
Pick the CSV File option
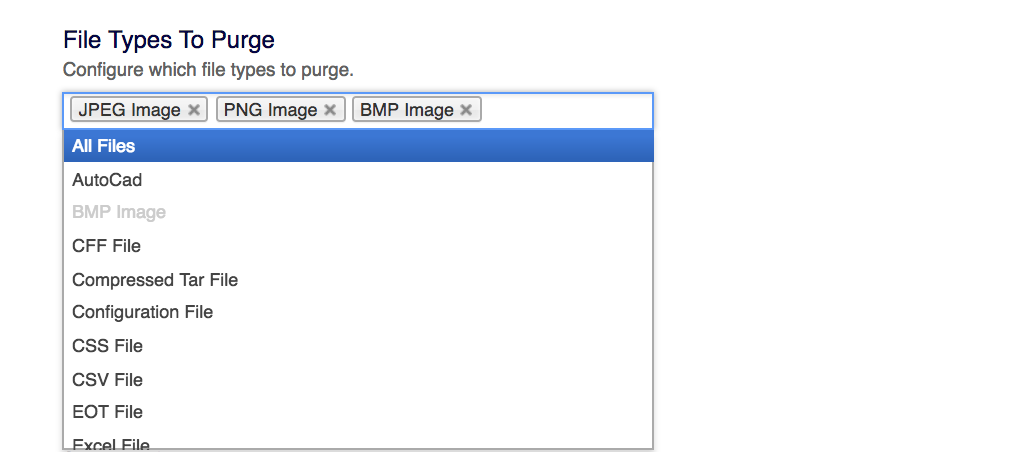pyautogui.click(x=107, y=380)
